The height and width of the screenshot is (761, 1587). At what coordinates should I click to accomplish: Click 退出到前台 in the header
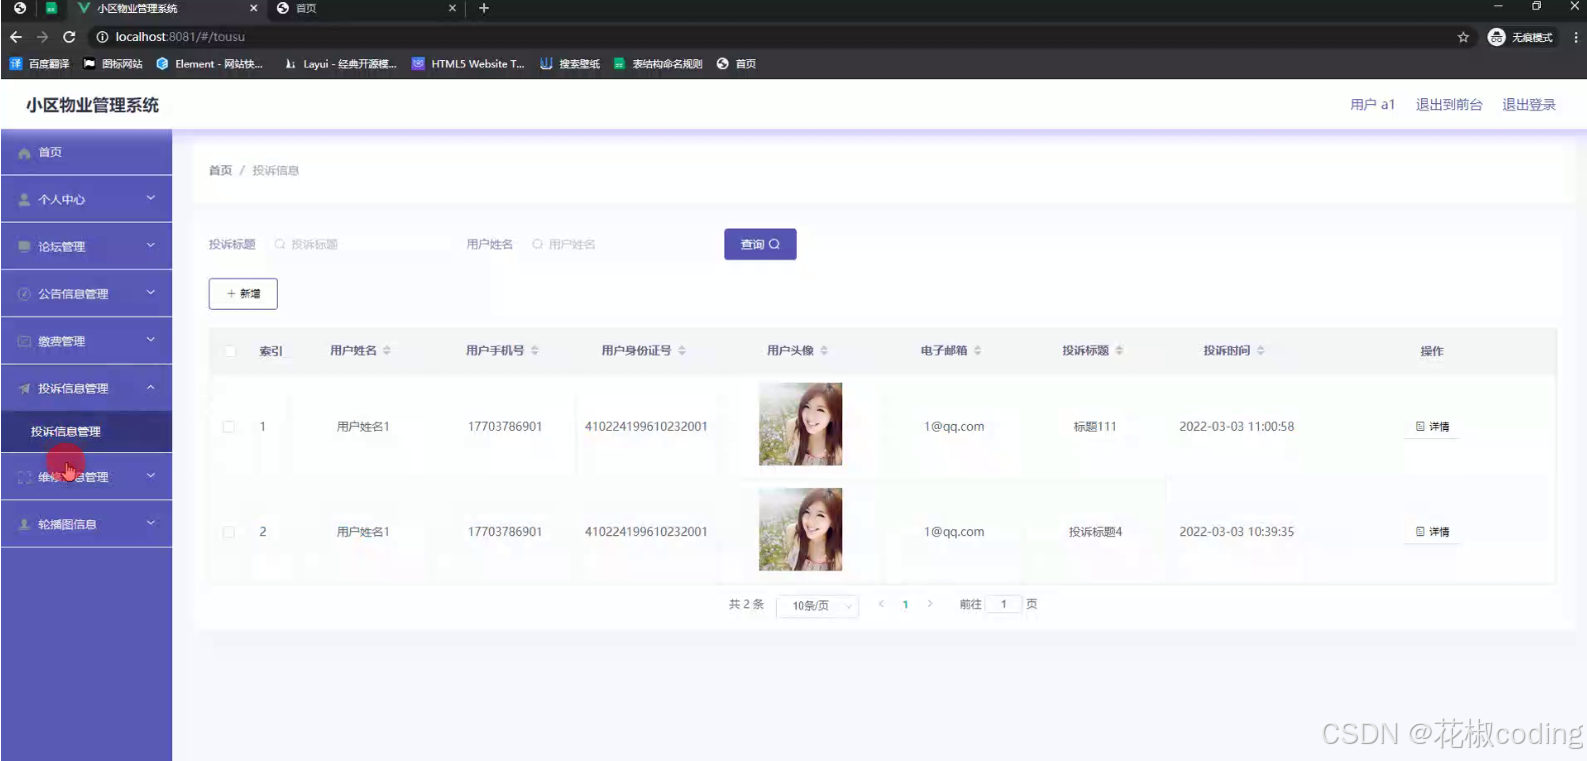tap(1449, 105)
